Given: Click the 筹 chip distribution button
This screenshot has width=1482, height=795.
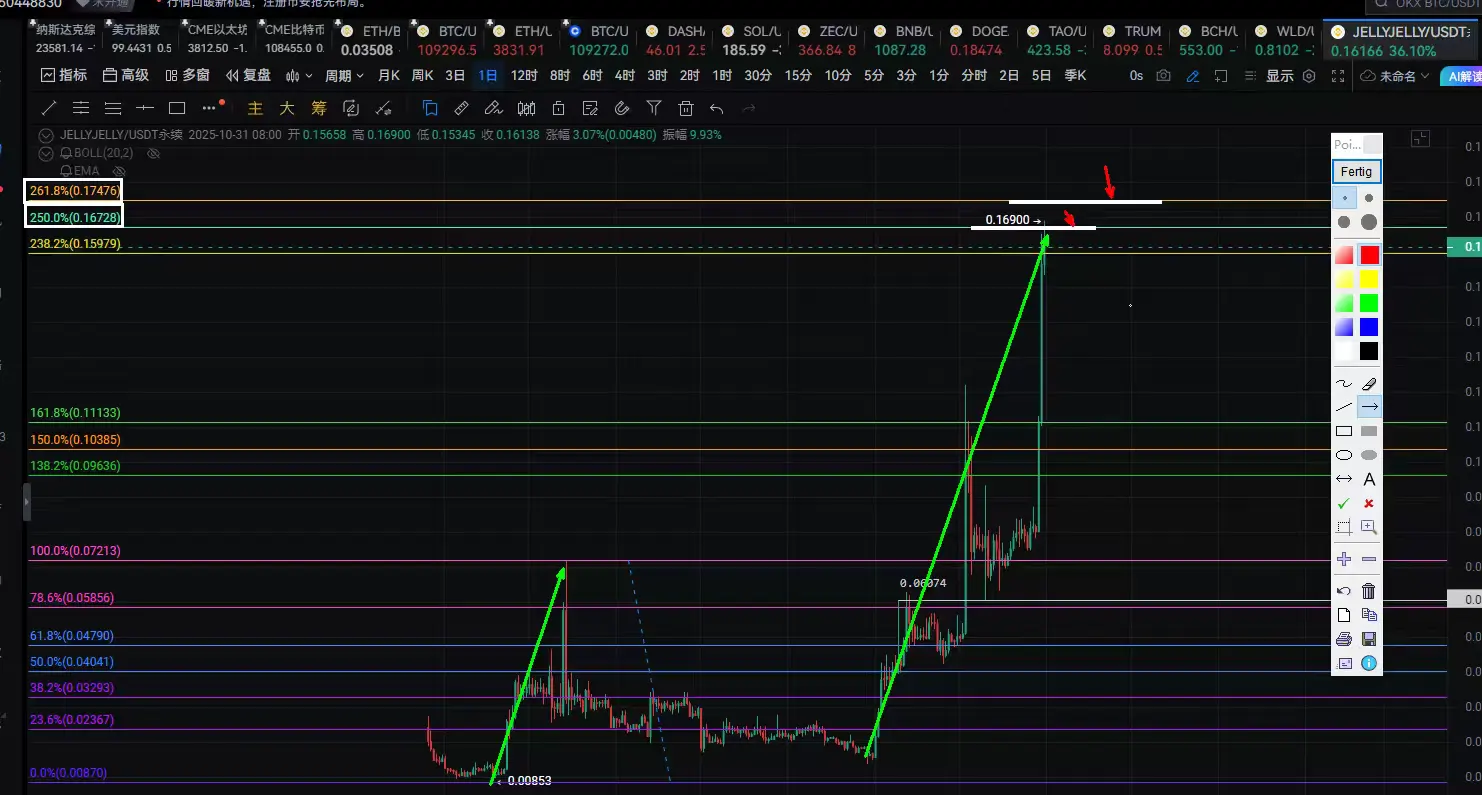Looking at the screenshot, I should [x=319, y=108].
